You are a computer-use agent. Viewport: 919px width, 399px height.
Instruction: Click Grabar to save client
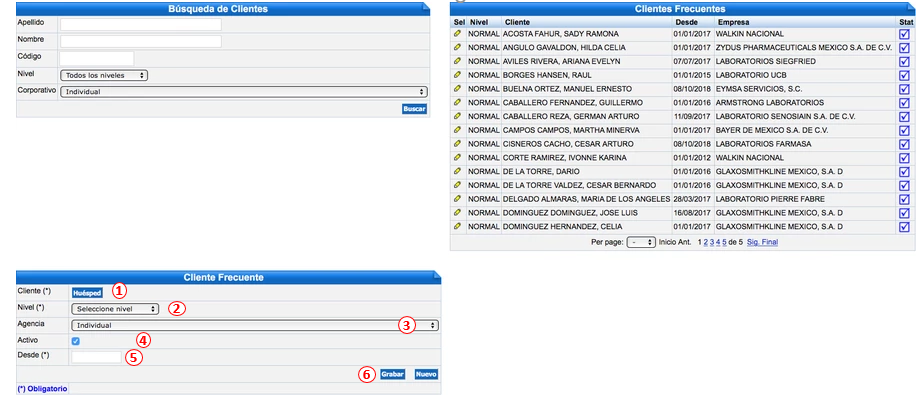click(x=392, y=374)
